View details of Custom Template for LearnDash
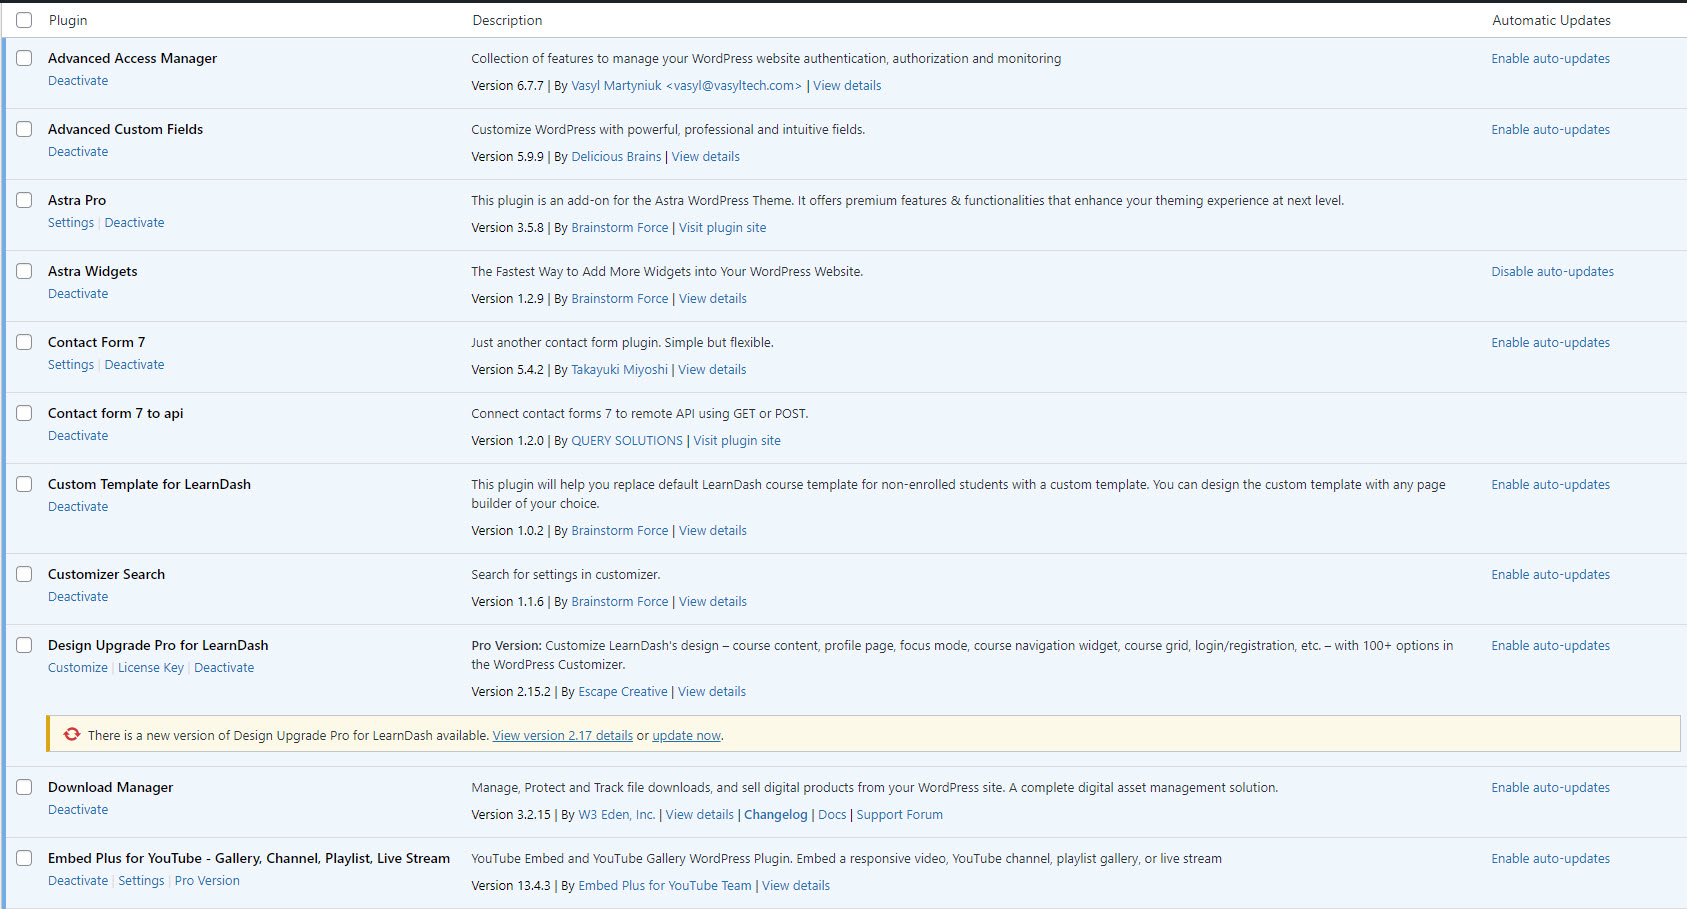The width and height of the screenshot is (1687, 909). pos(713,531)
